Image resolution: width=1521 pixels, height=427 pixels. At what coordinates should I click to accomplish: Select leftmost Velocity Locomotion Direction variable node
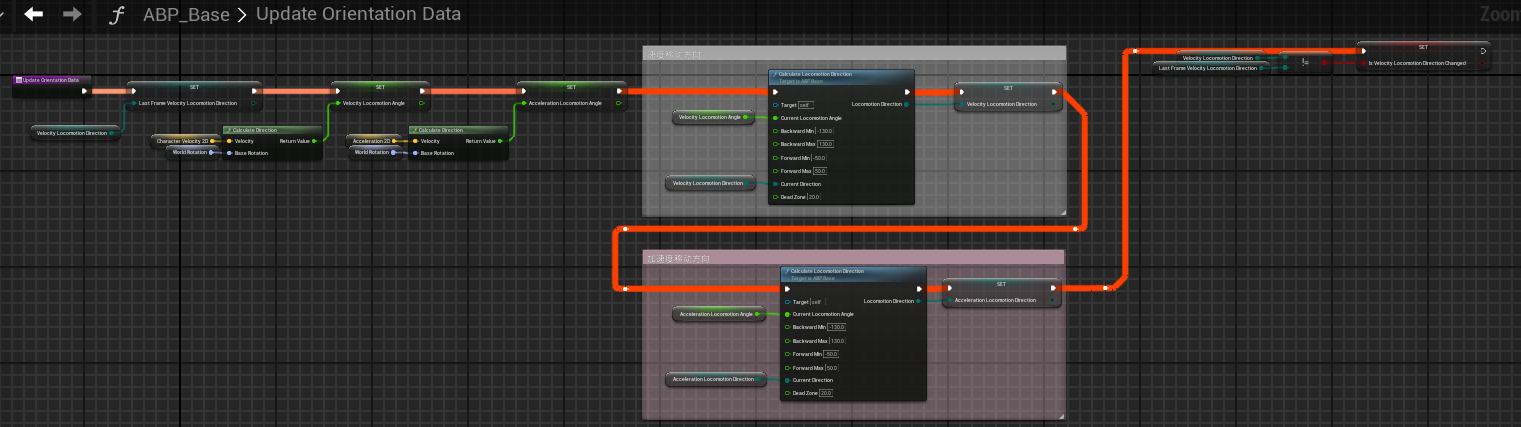(76, 132)
